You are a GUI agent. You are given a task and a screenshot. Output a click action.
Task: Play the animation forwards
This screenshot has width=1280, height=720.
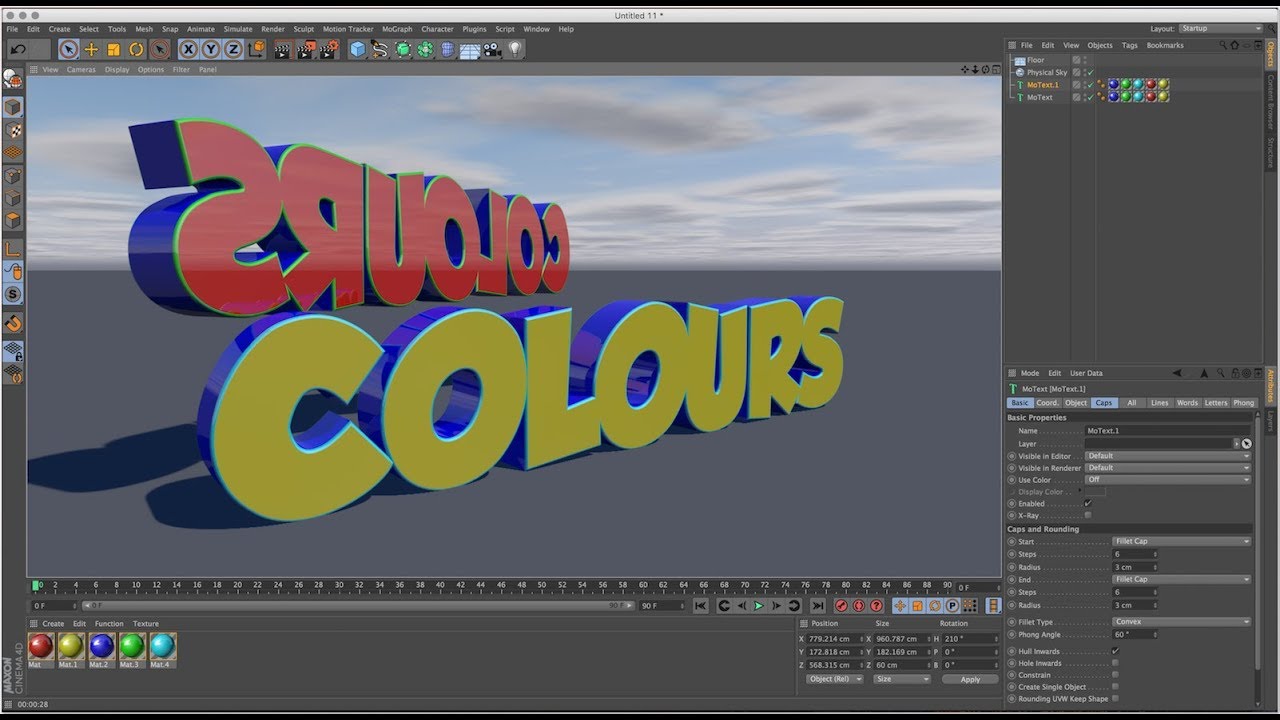758,606
